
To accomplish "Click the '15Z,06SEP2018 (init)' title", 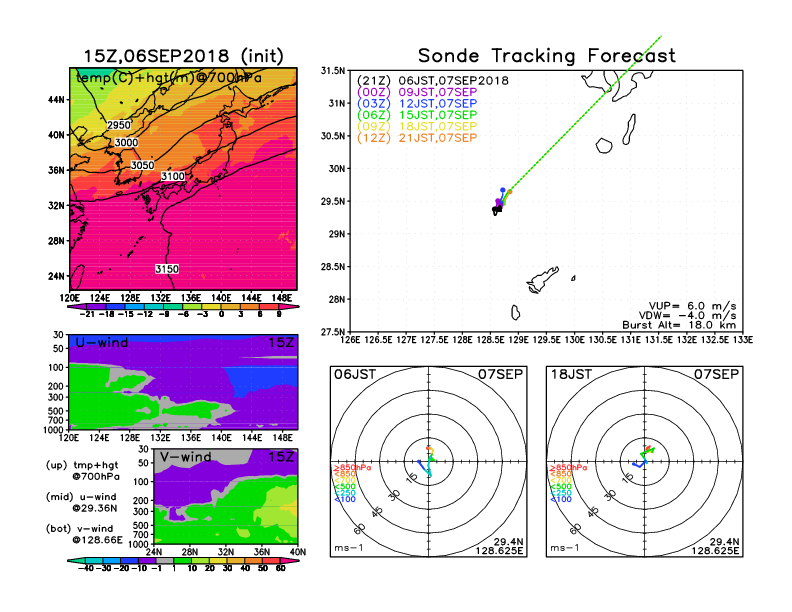I will point(183,56).
